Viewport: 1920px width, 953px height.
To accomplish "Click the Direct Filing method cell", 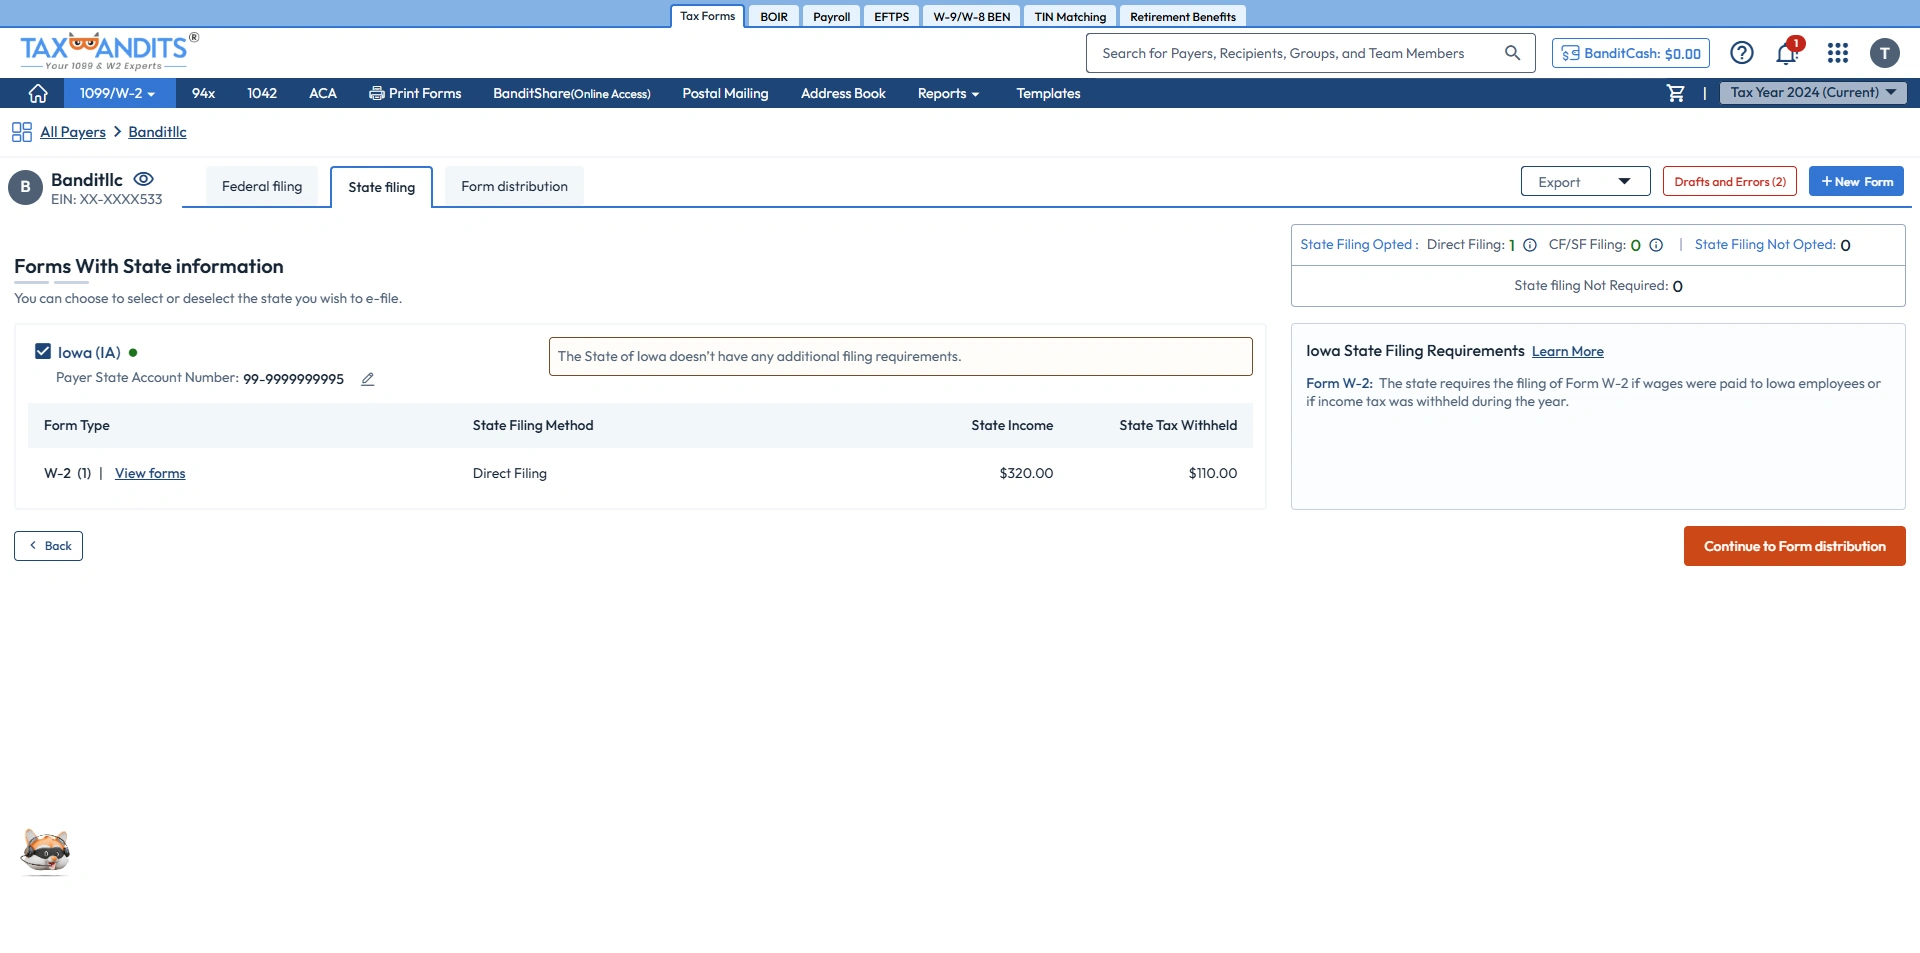I will pos(510,473).
